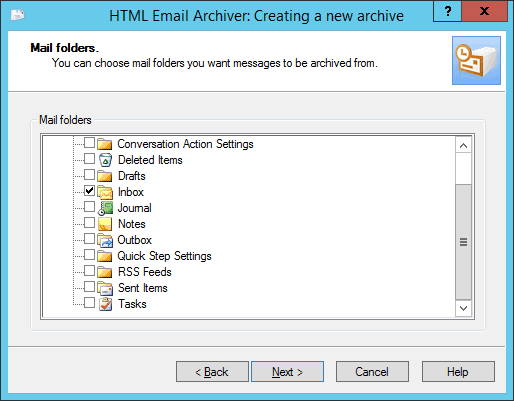Click the question mark title bar button

click(x=447, y=11)
